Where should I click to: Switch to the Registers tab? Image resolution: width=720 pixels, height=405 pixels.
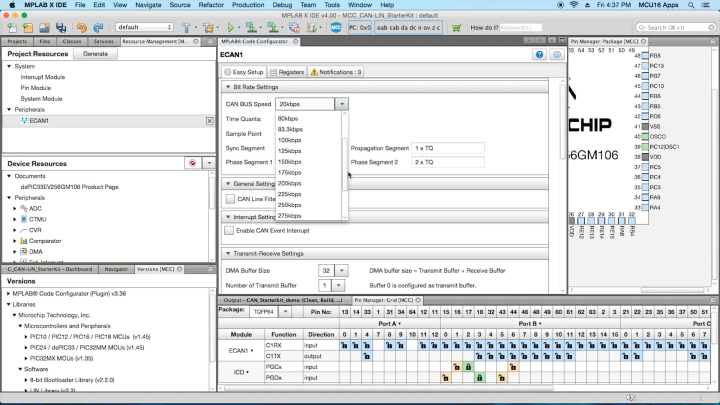[288, 72]
